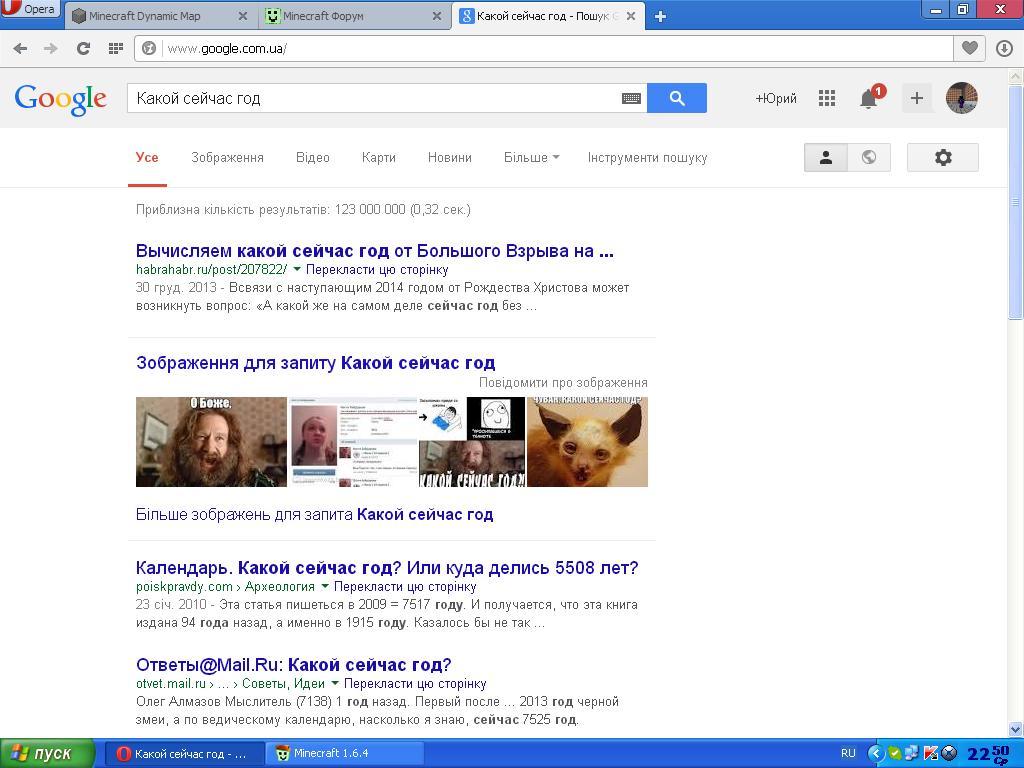
Task: Open a new browser tab with plus
Action: [x=660, y=17]
